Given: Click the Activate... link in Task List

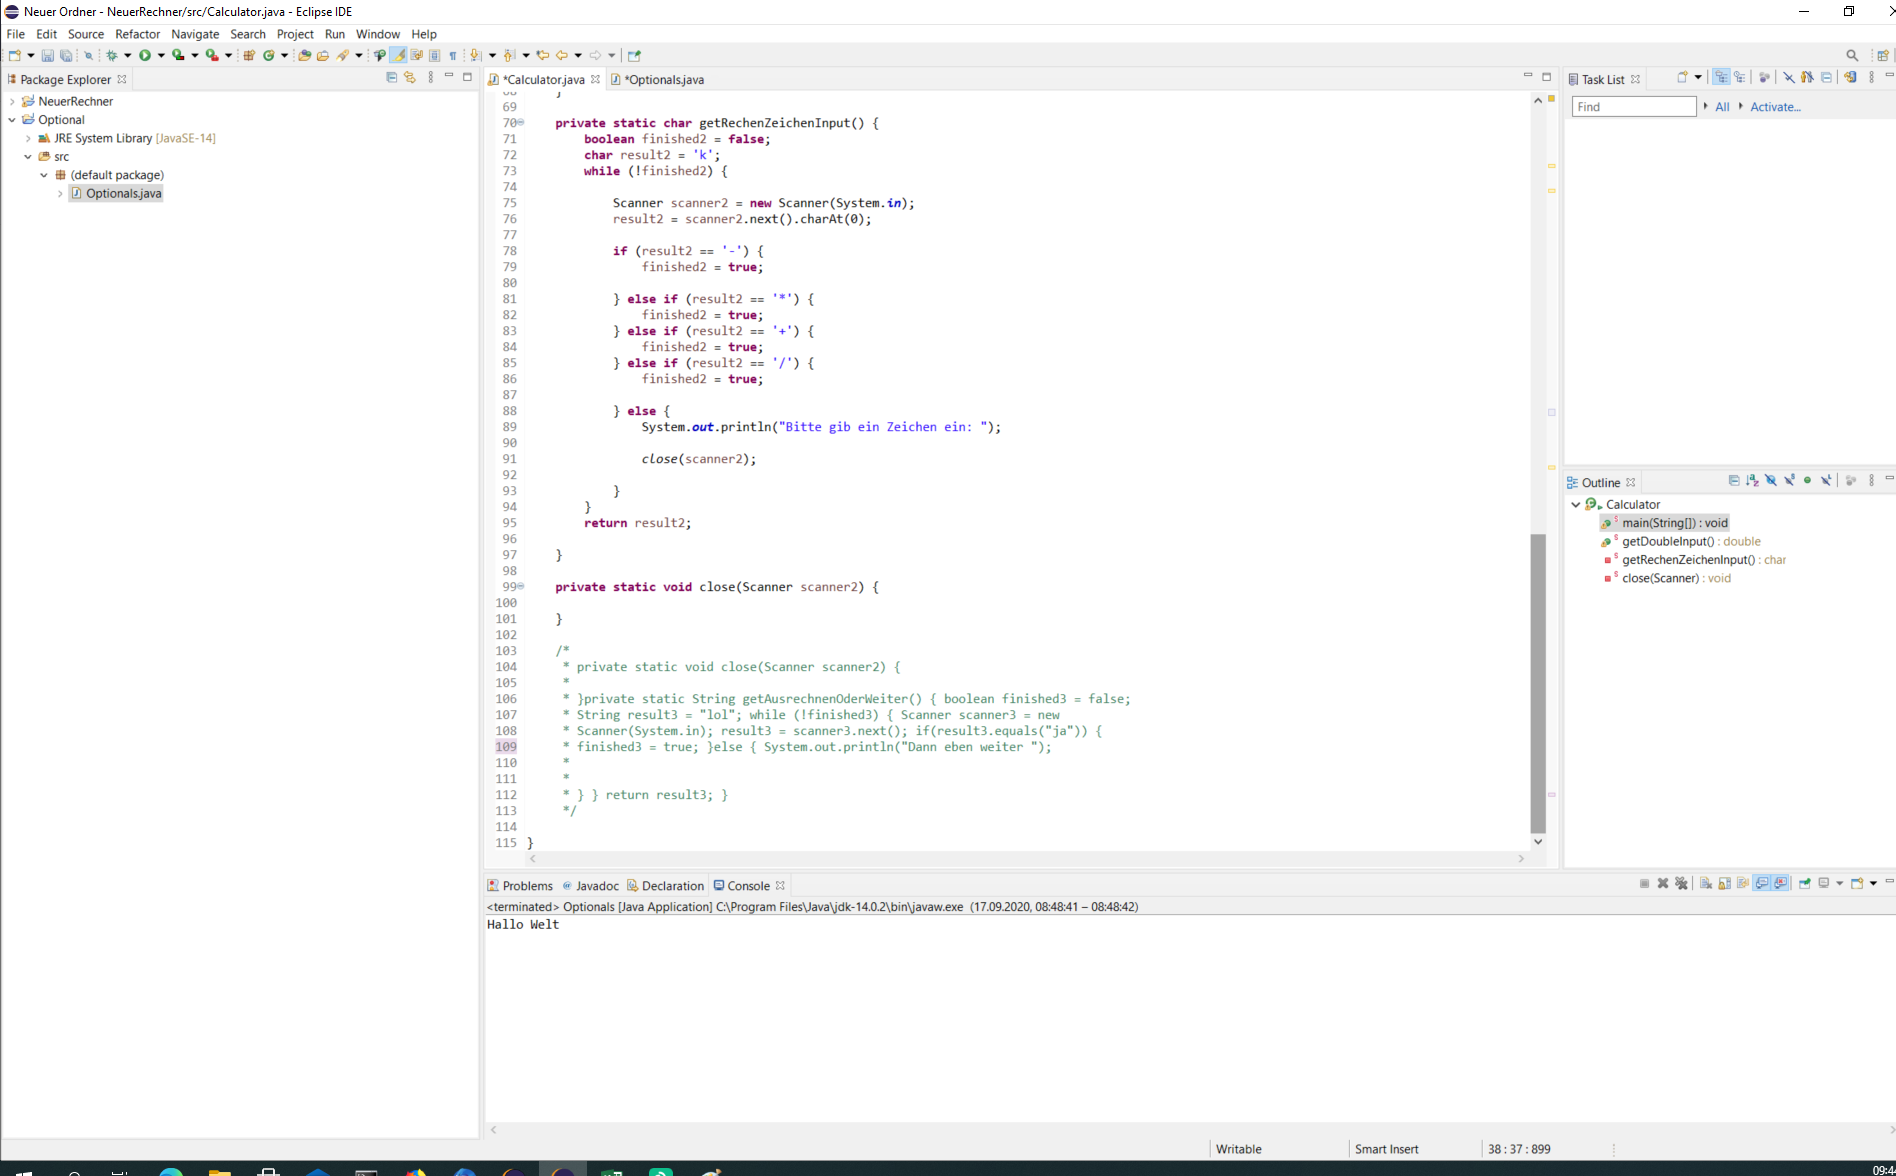Looking at the screenshot, I should coord(1775,107).
